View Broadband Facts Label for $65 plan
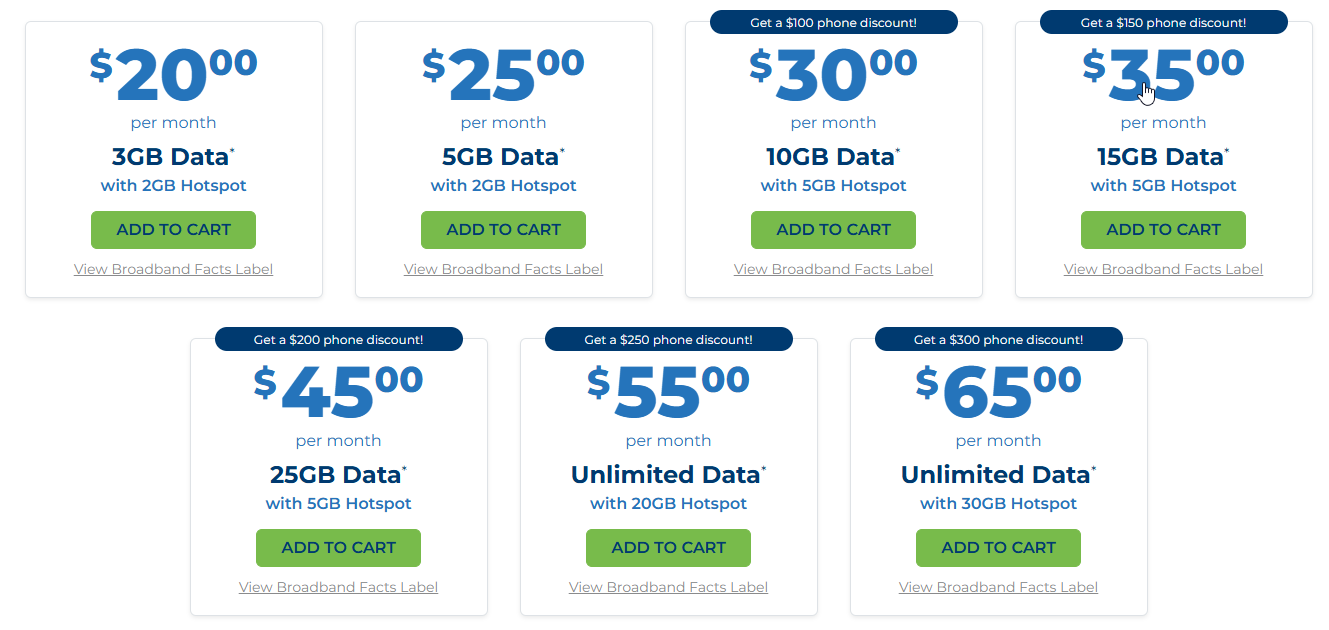The image size is (1329, 630). [x=998, y=587]
